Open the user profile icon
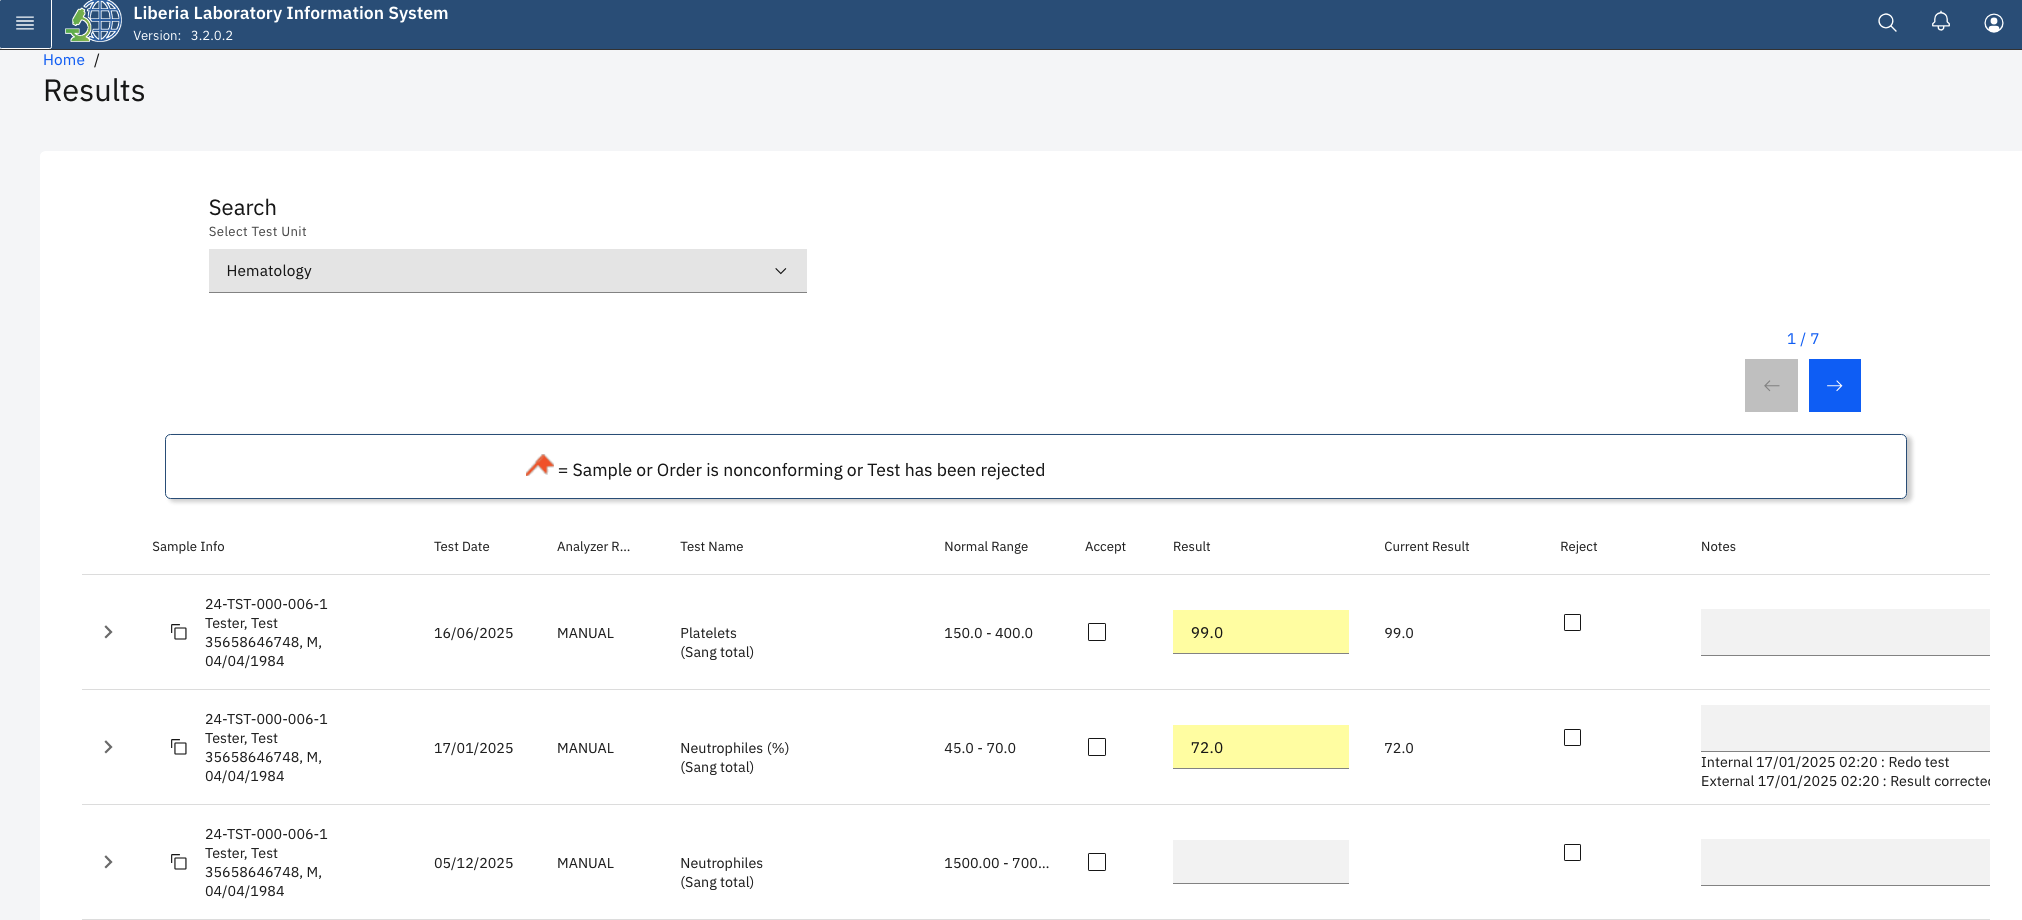Viewport: 2022px width, 920px height. pos(1993,23)
